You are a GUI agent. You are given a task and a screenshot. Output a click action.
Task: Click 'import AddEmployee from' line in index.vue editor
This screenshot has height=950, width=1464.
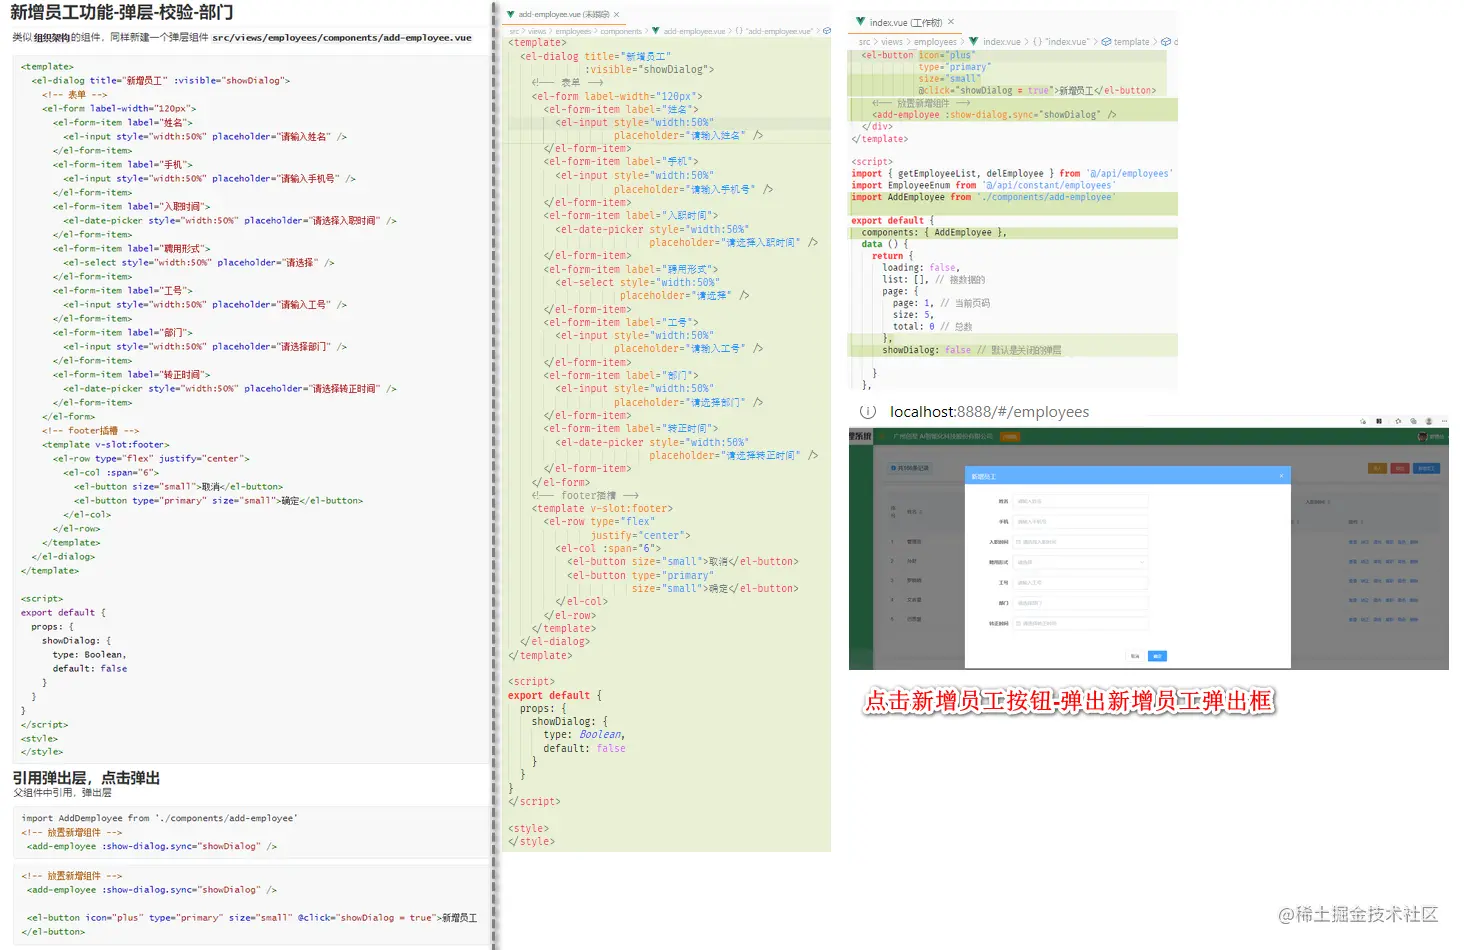983,197
